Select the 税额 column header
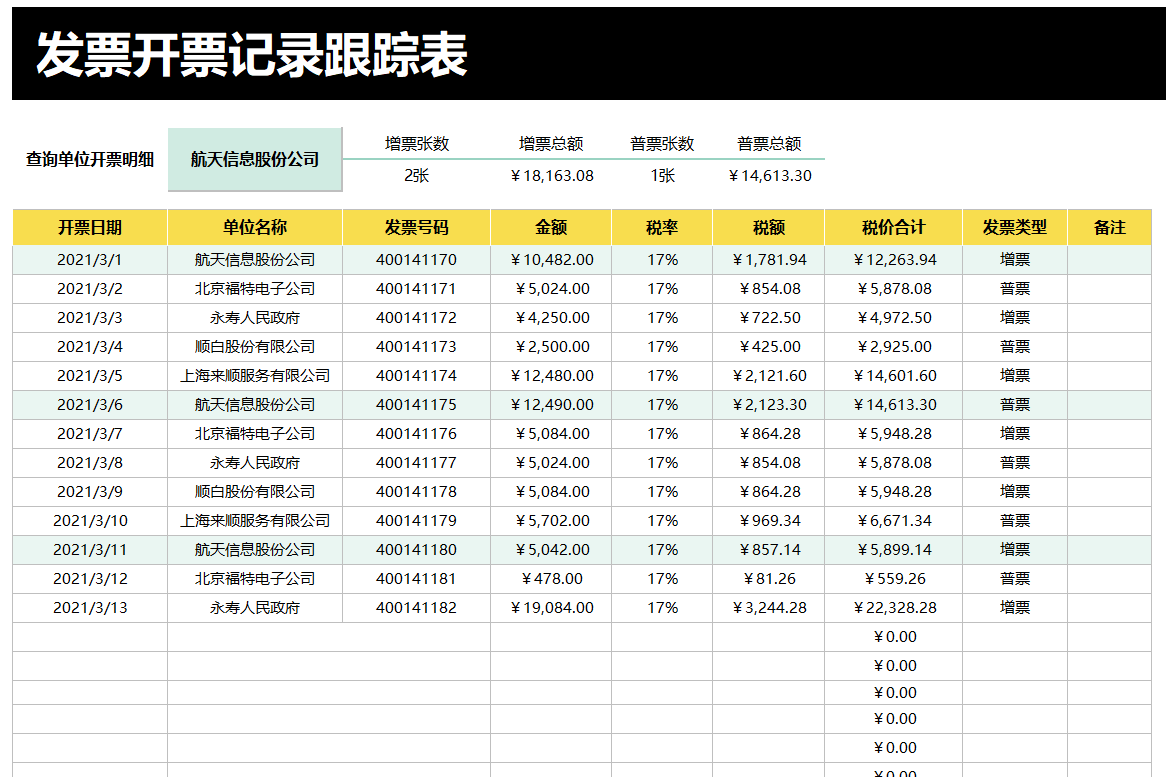Screen dimensions: 1166x777 tap(766, 227)
